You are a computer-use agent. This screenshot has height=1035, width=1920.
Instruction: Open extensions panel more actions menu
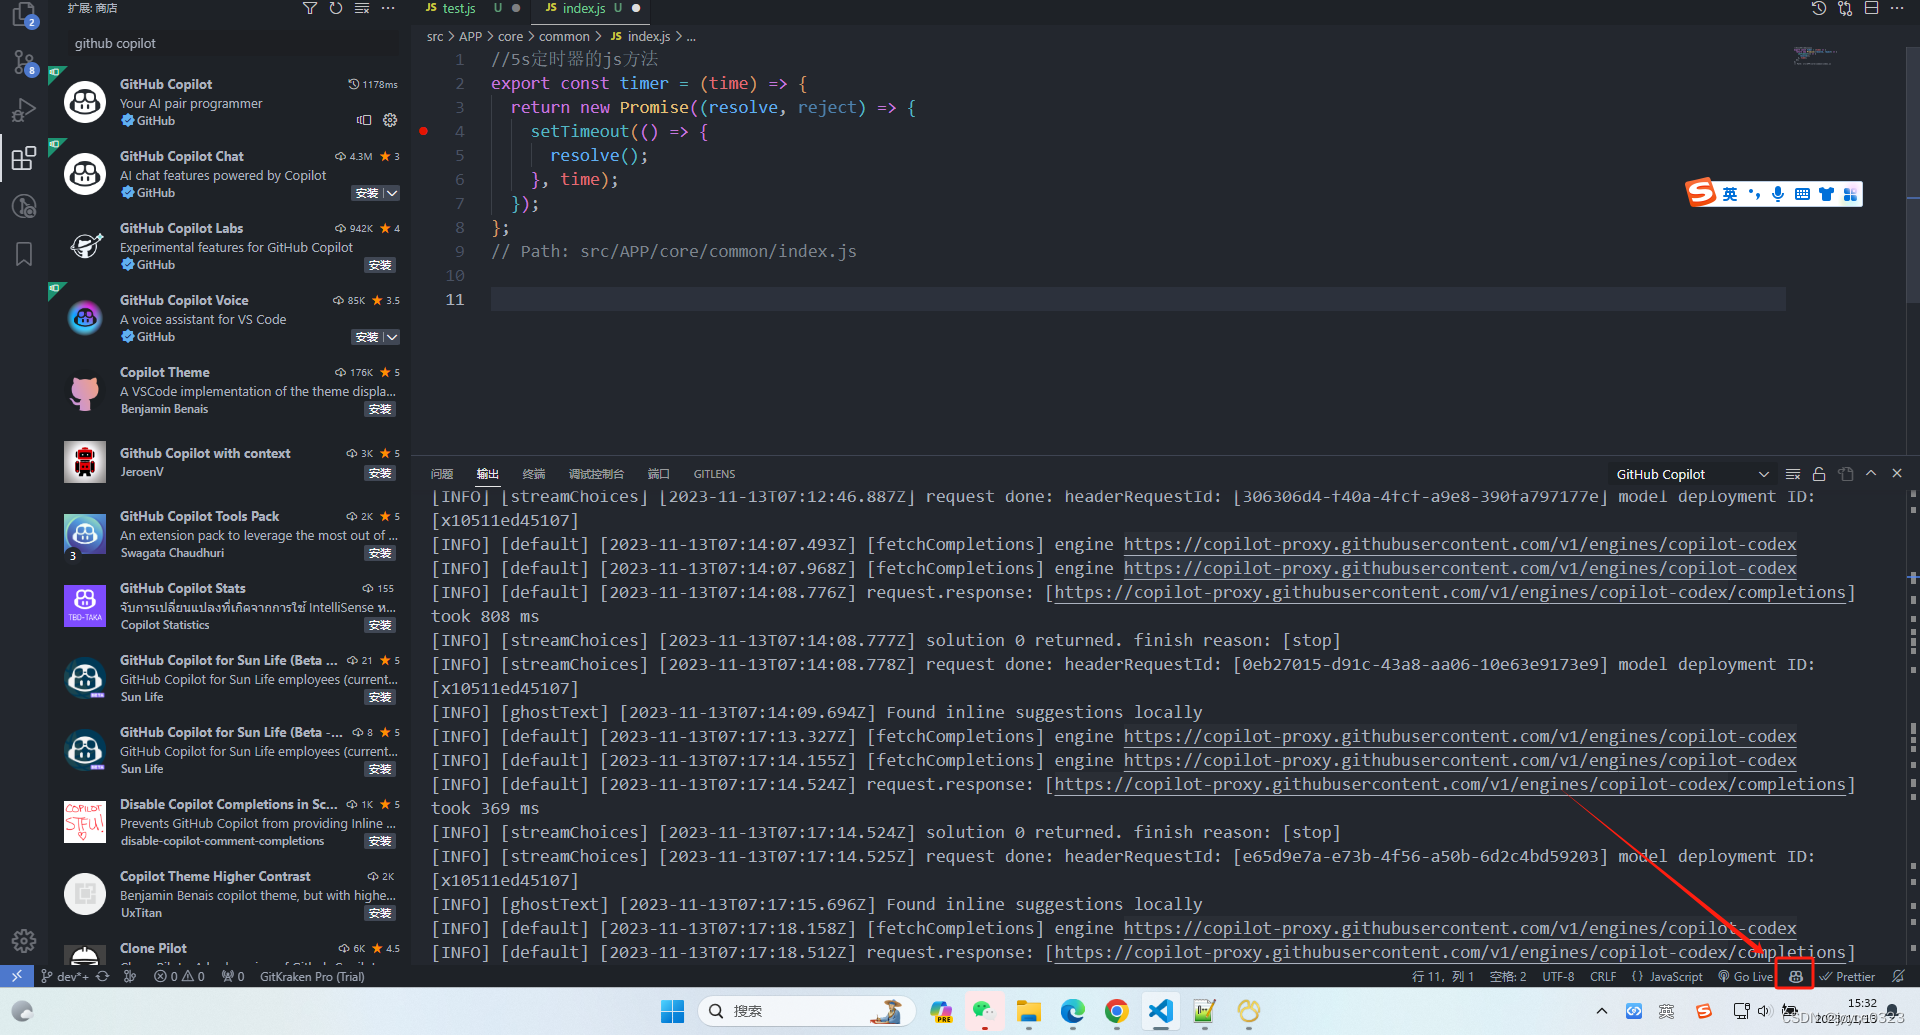(388, 8)
